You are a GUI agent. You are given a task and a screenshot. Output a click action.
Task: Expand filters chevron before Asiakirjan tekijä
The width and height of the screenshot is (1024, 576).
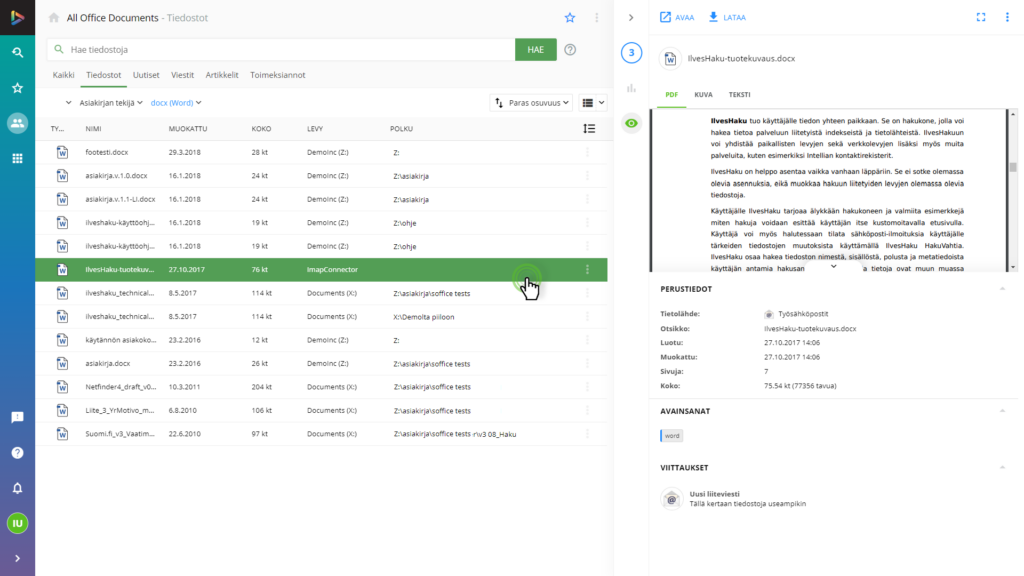[x=68, y=103]
